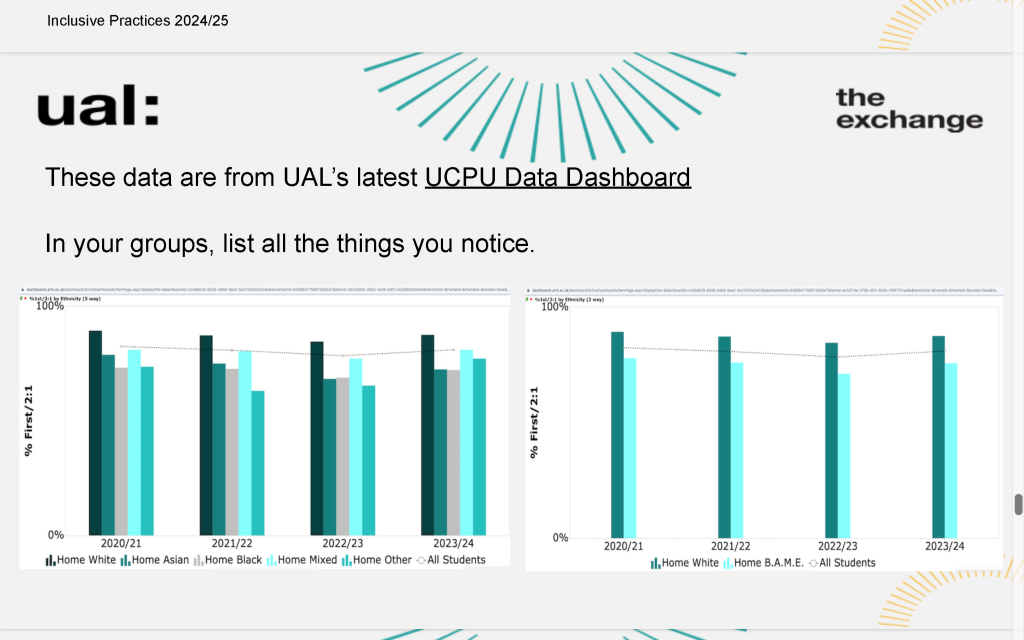Click the 2020/21 Home White bar in left chart
Viewport: 1024px width, 640px height.
[x=95, y=433]
